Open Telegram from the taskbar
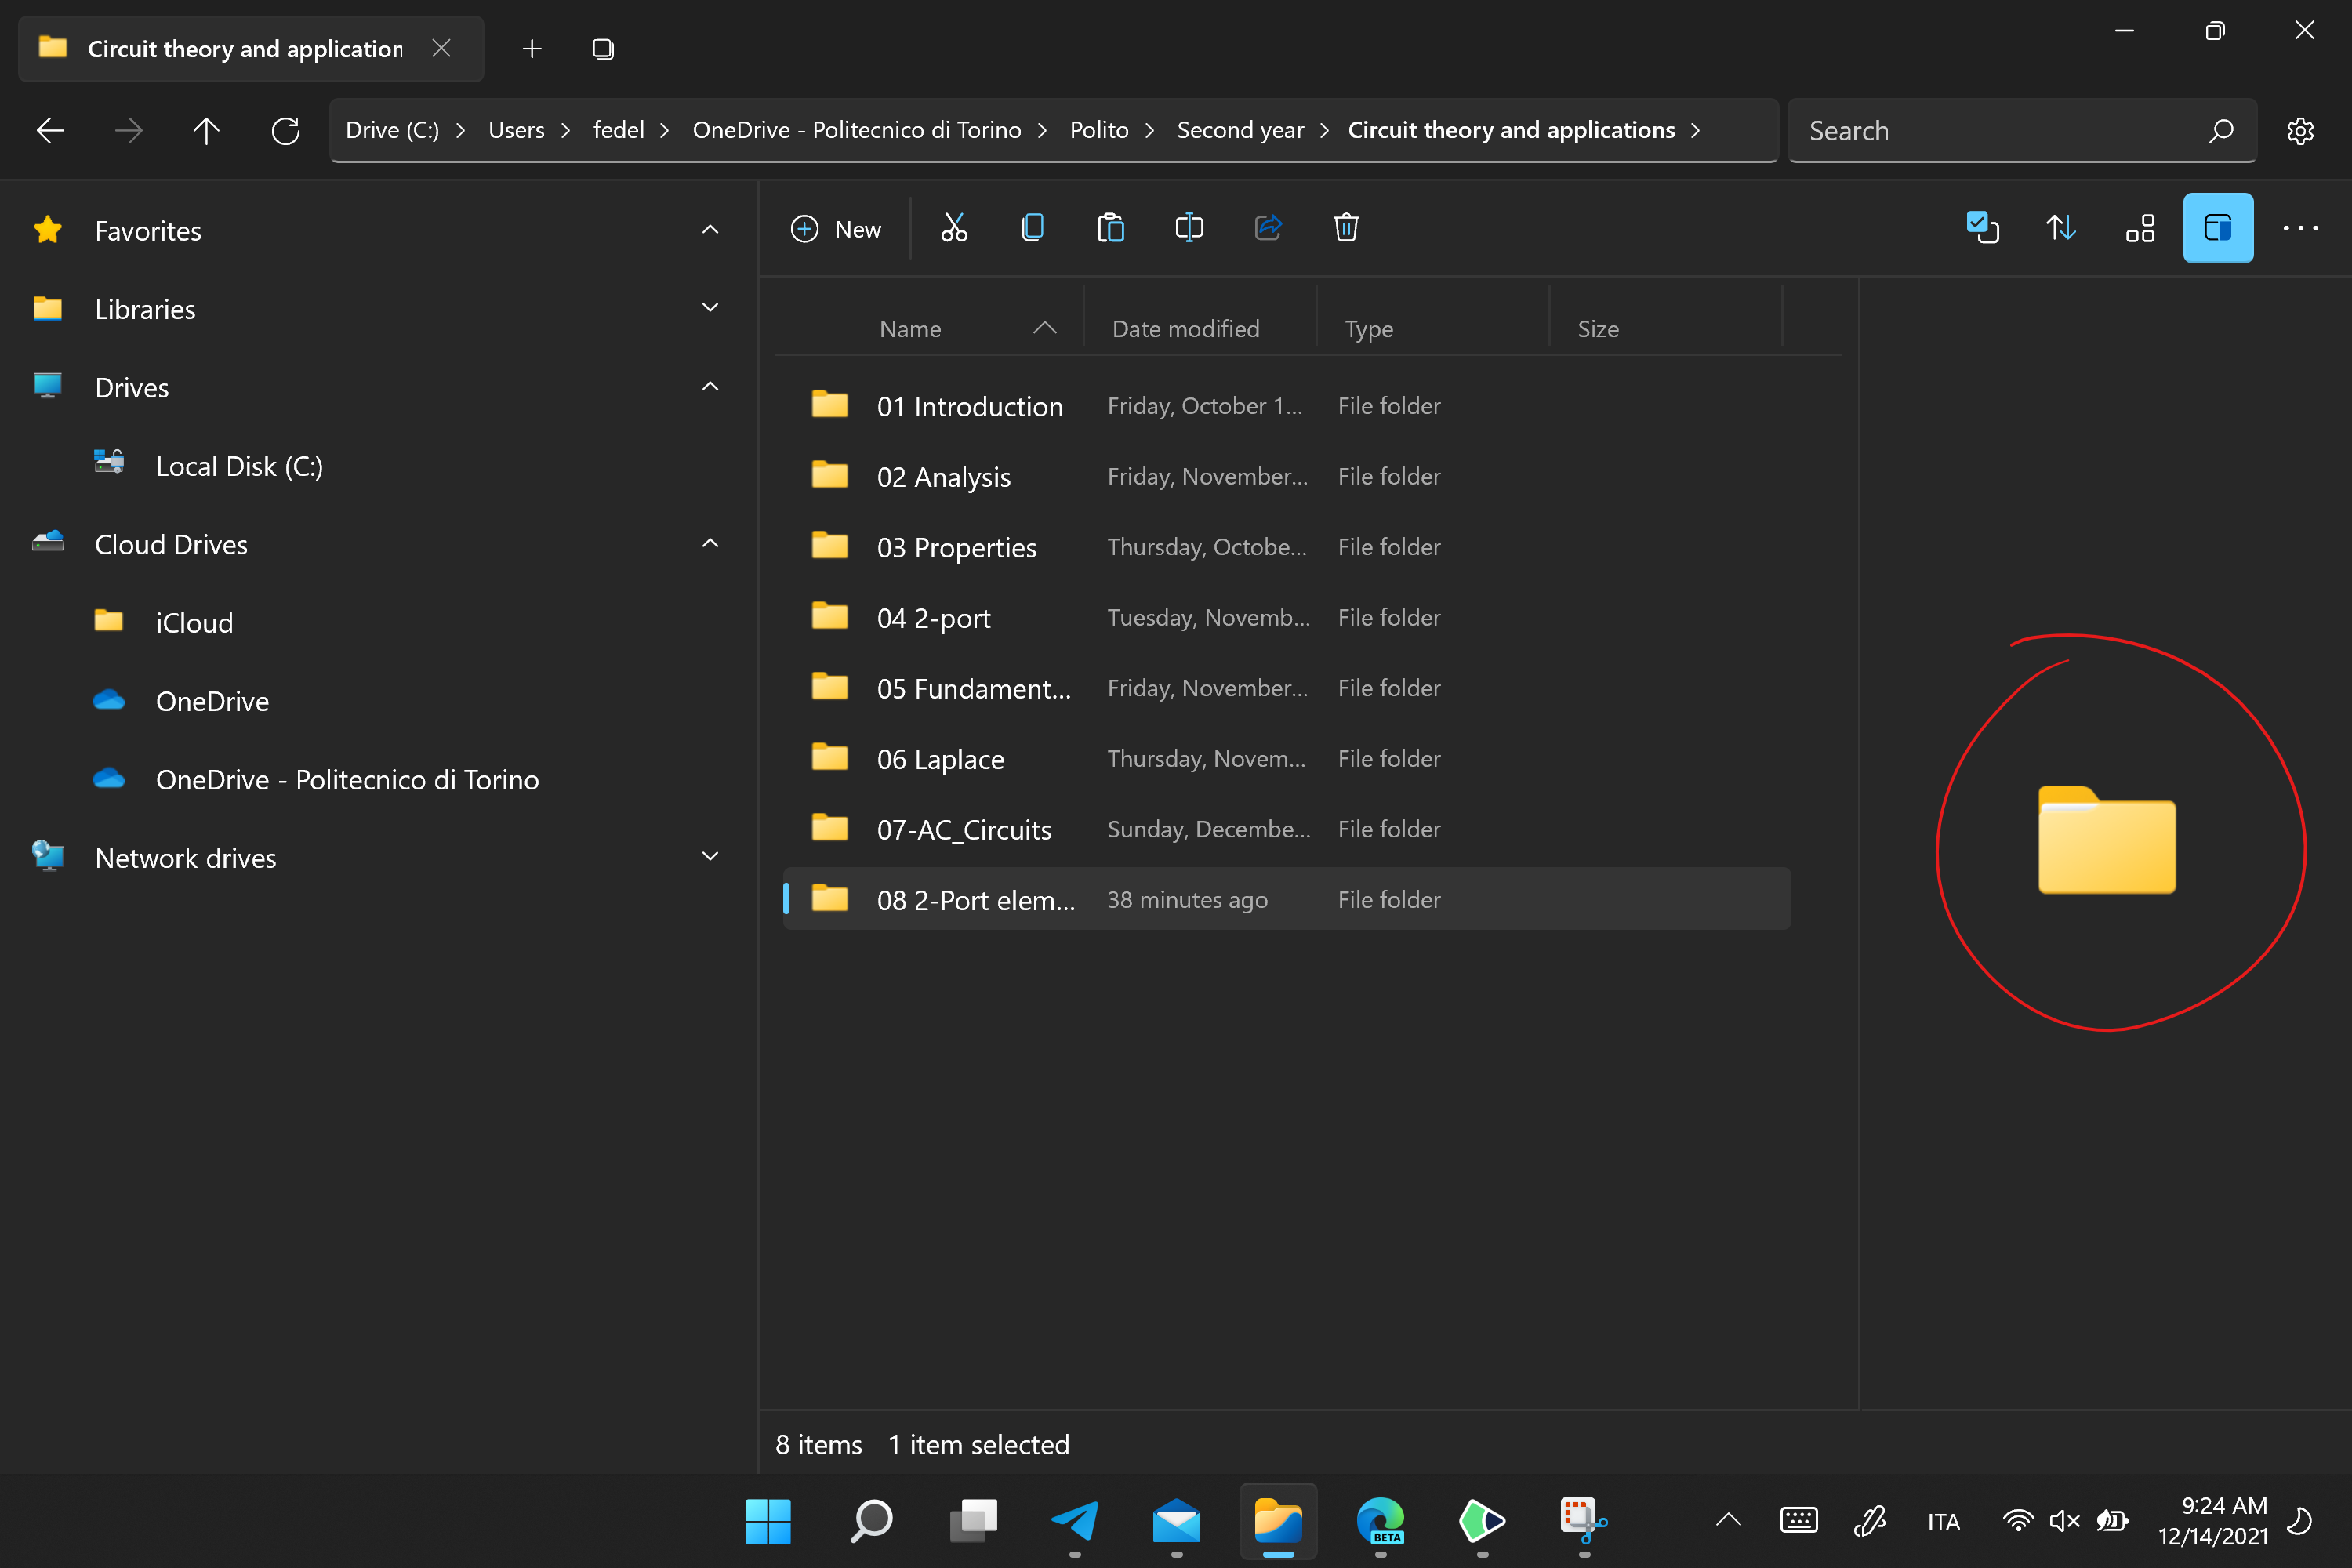The height and width of the screenshot is (1568, 2352). [1075, 1521]
